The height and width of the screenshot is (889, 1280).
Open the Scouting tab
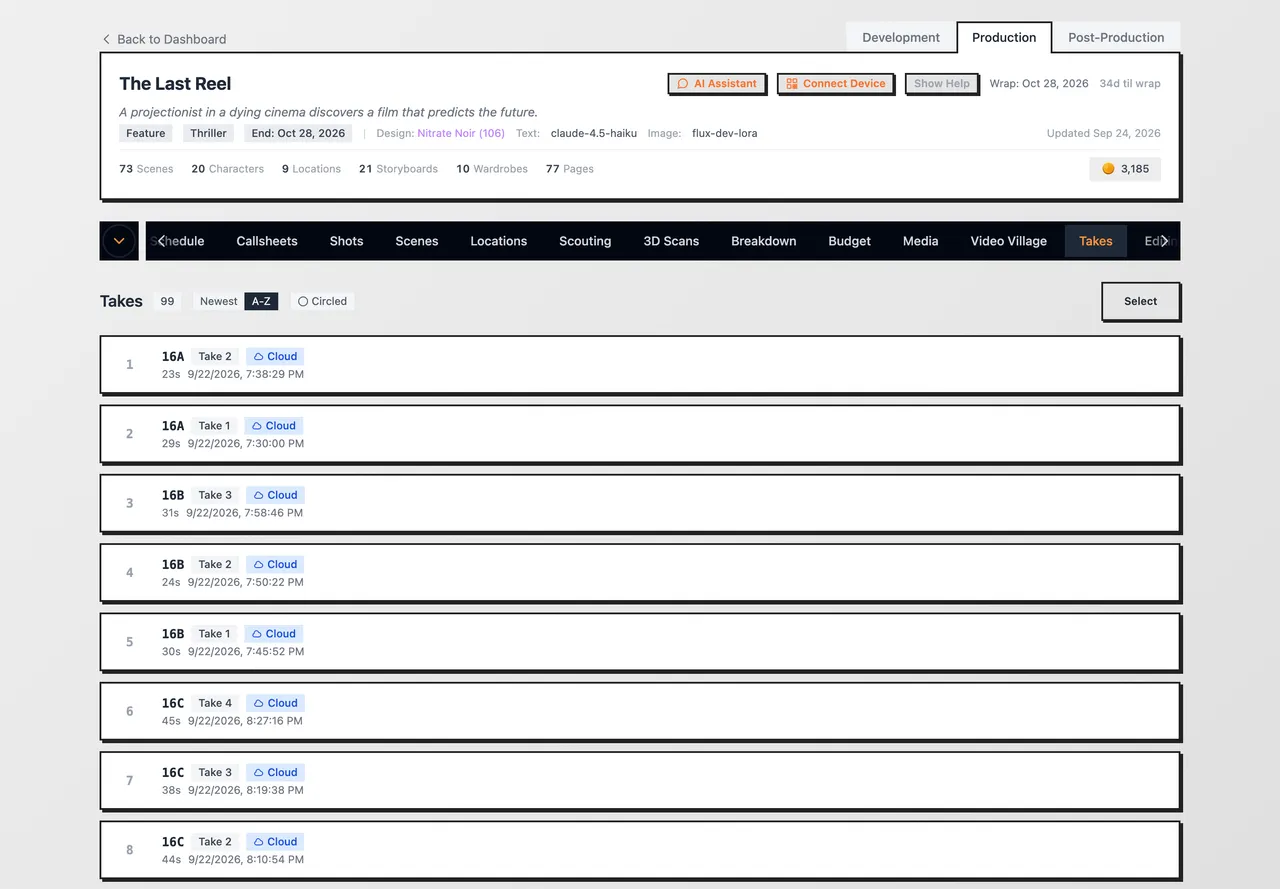tap(585, 241)
